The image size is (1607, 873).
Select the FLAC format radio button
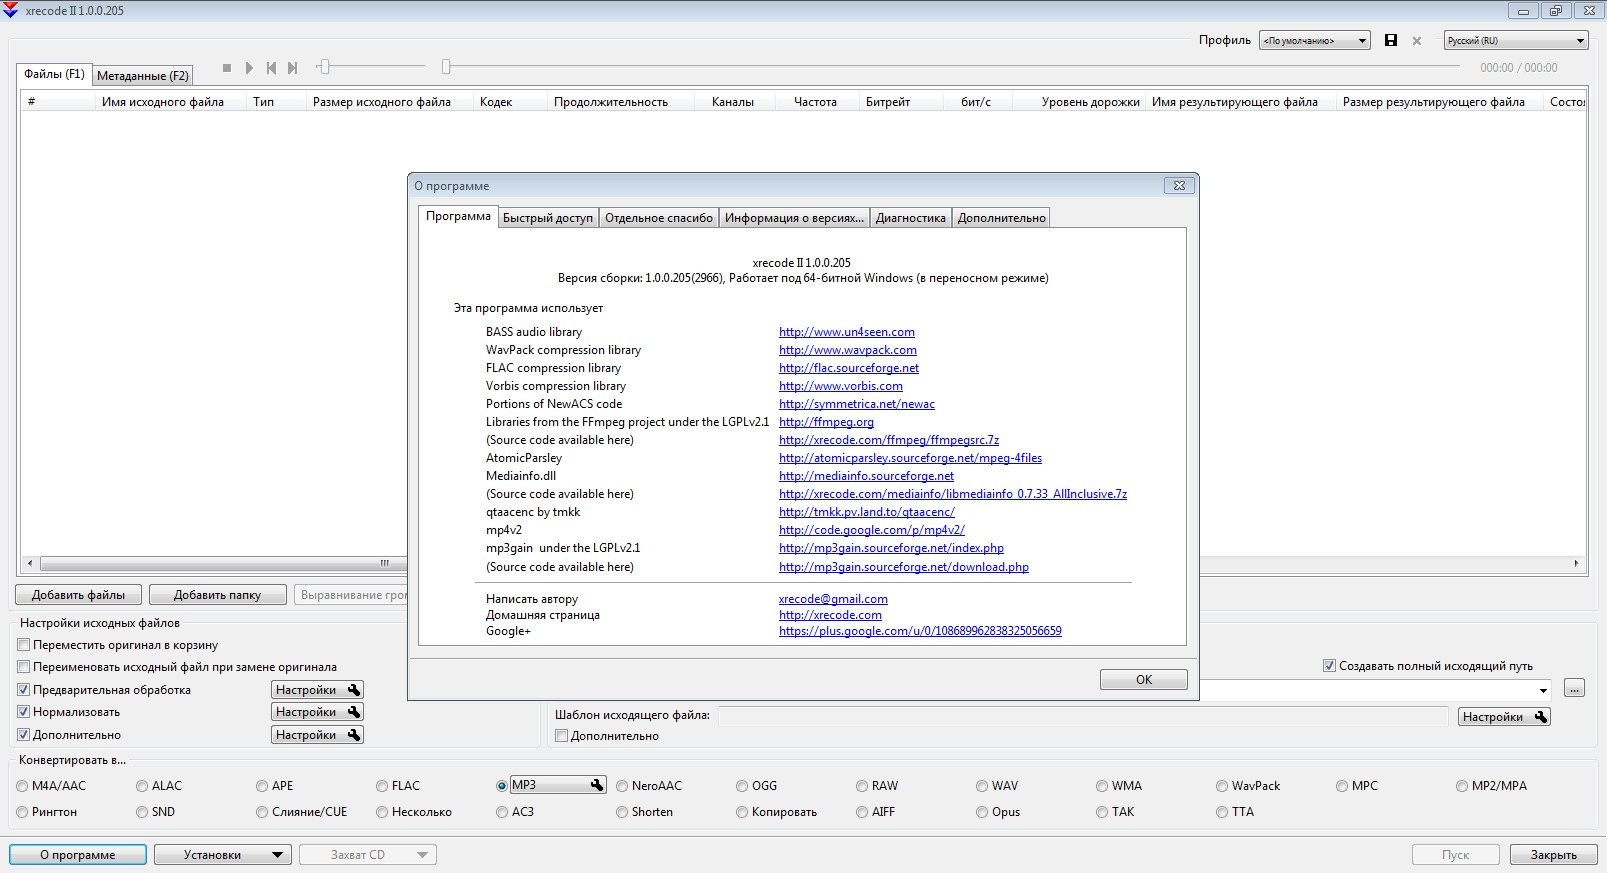pyautogui.click(x=382, y=786)
